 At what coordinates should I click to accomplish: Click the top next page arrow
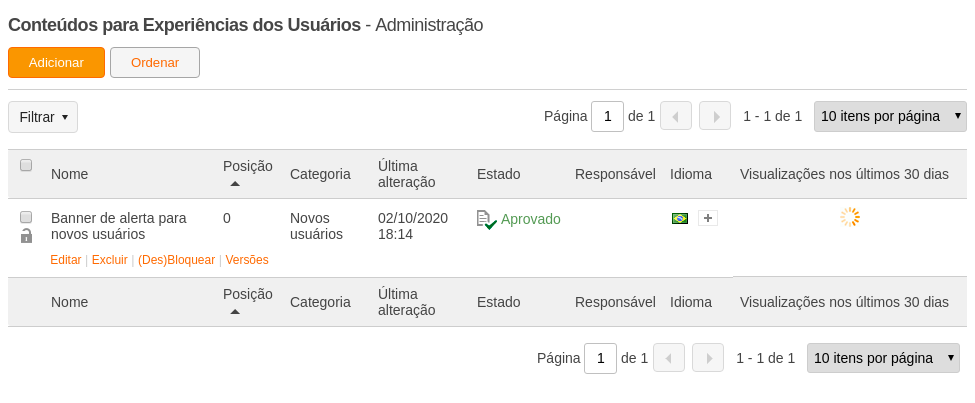click(x=715, y=116)
